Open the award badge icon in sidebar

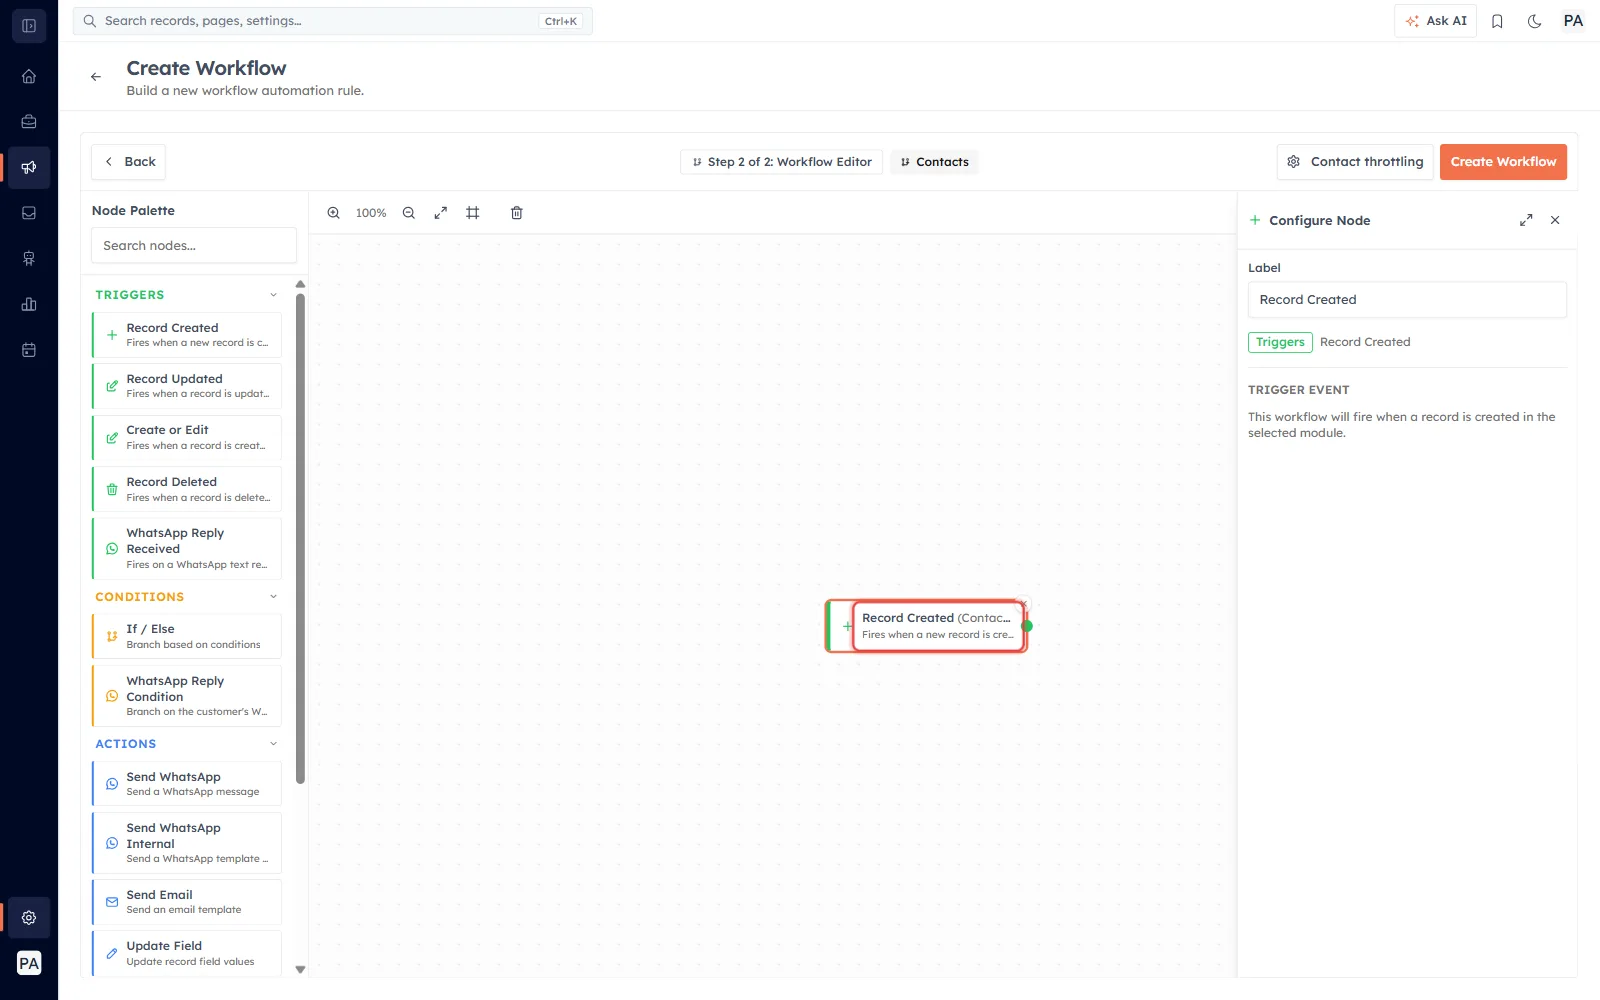pyautogui.click(x=29, y=259)
